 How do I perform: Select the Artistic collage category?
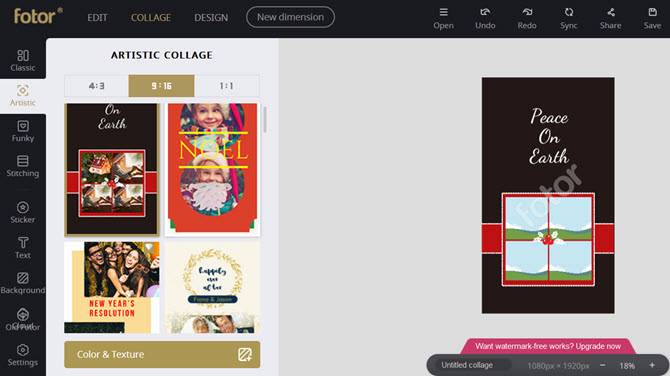[23, 96]
